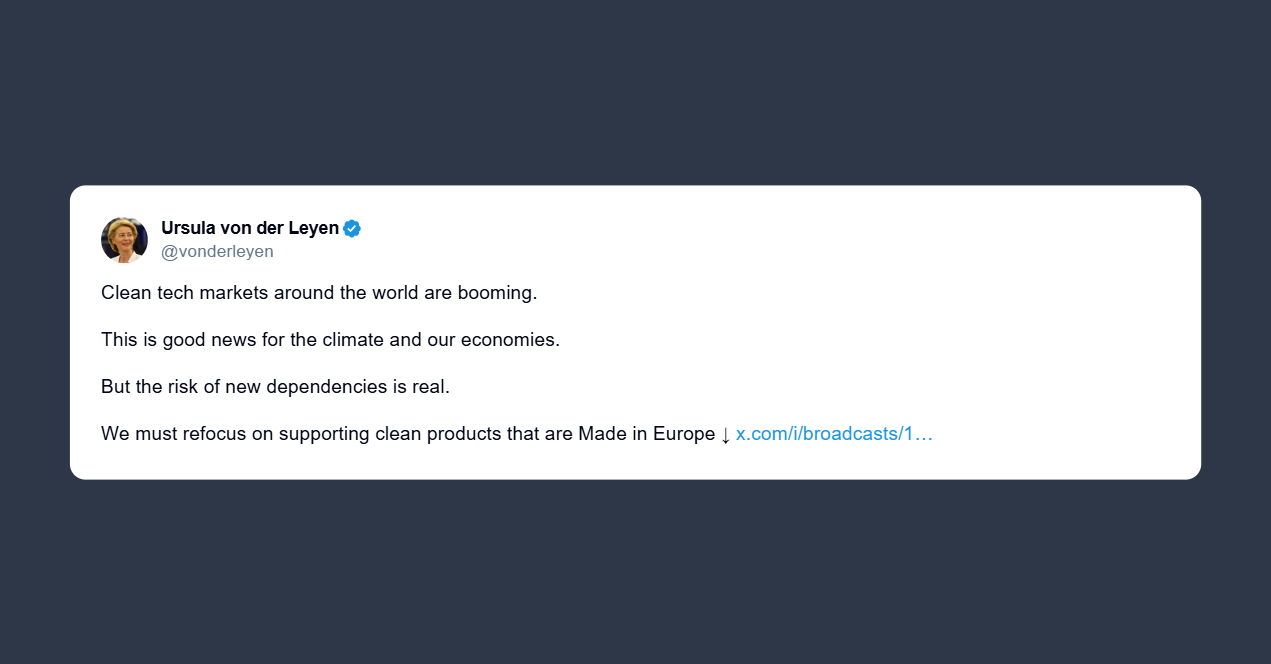Click the word "real" ending the third line
This screenshot has width=1271, height=664.
click(x=430, y=387)
